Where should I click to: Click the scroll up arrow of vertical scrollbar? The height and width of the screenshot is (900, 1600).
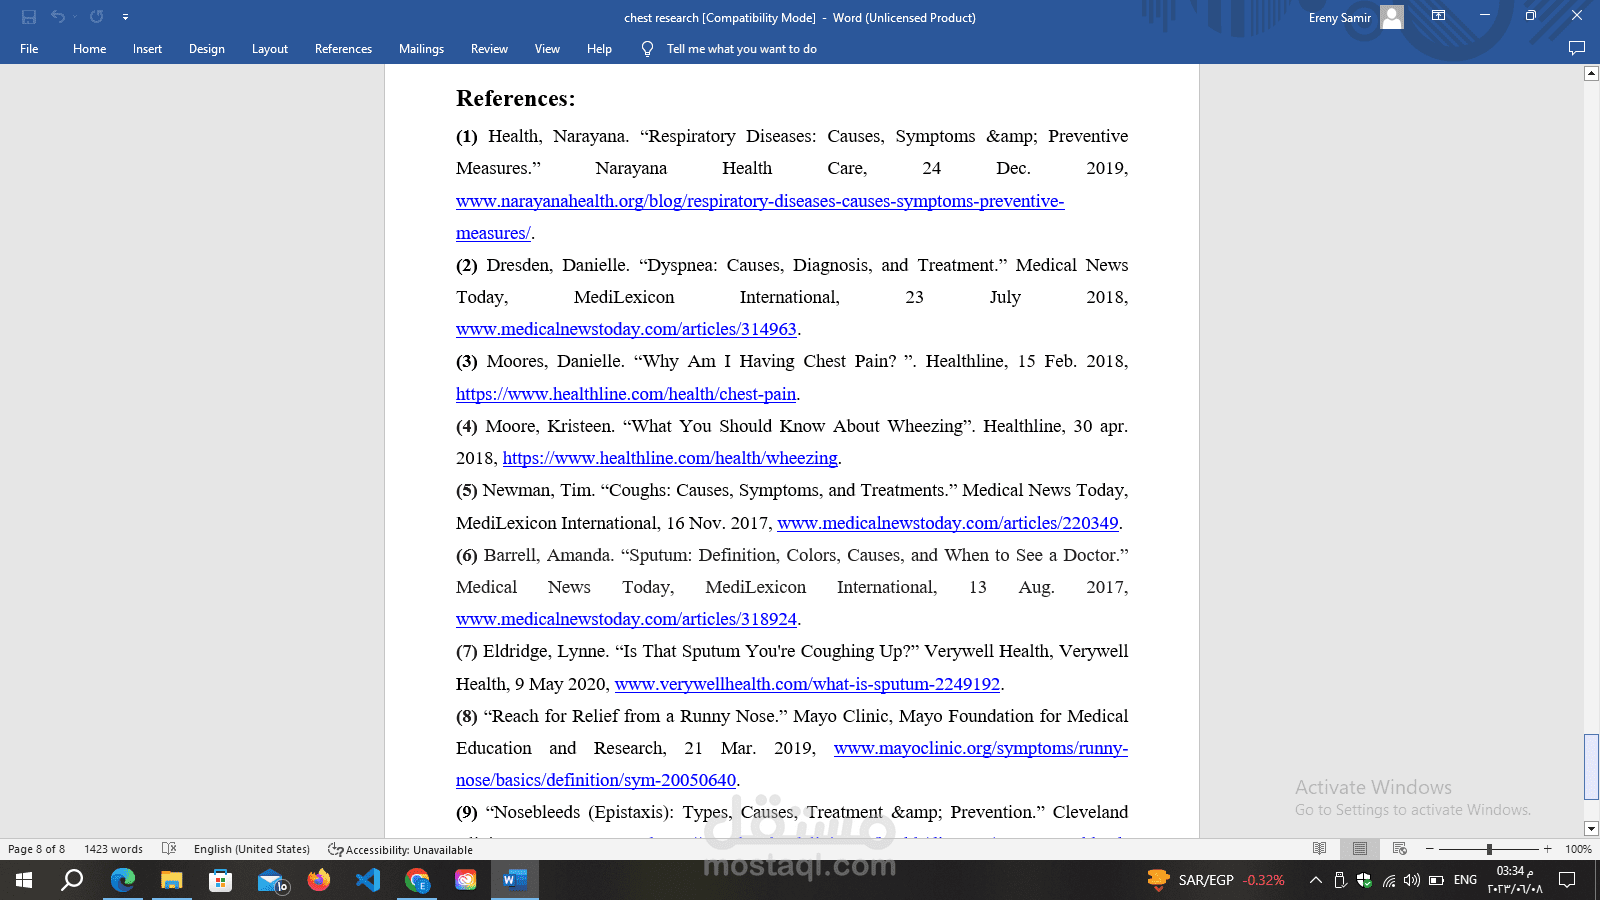pyautogui.click(x=1591, y=73)
